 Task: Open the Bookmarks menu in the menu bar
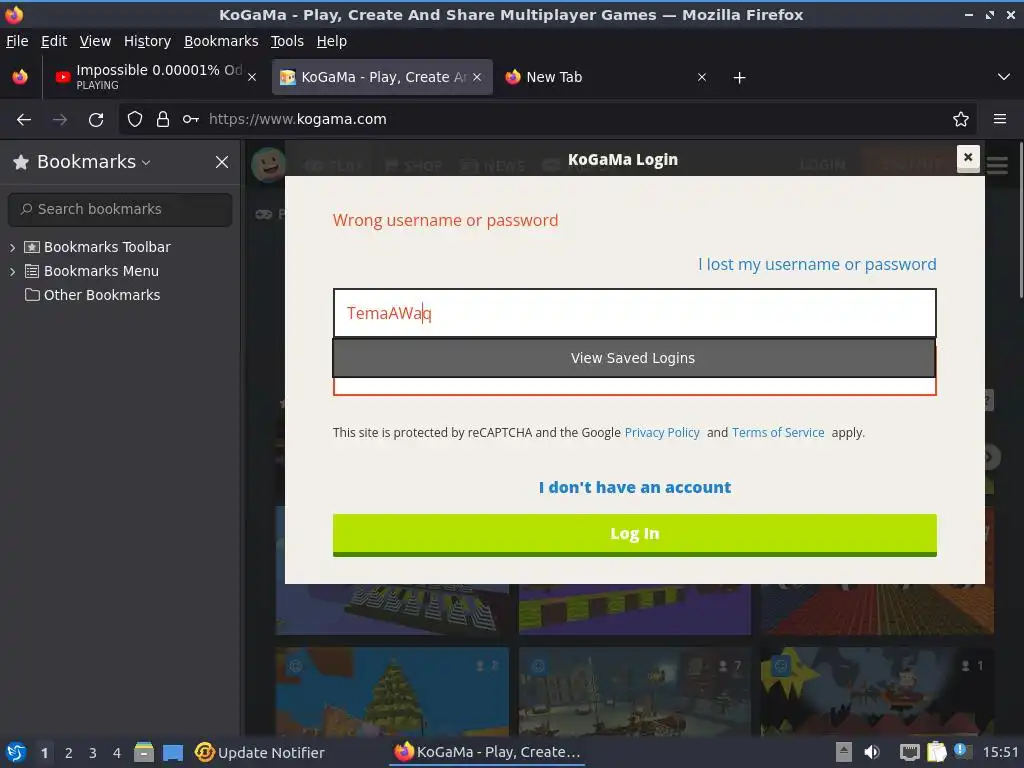[x=221, y=41]
